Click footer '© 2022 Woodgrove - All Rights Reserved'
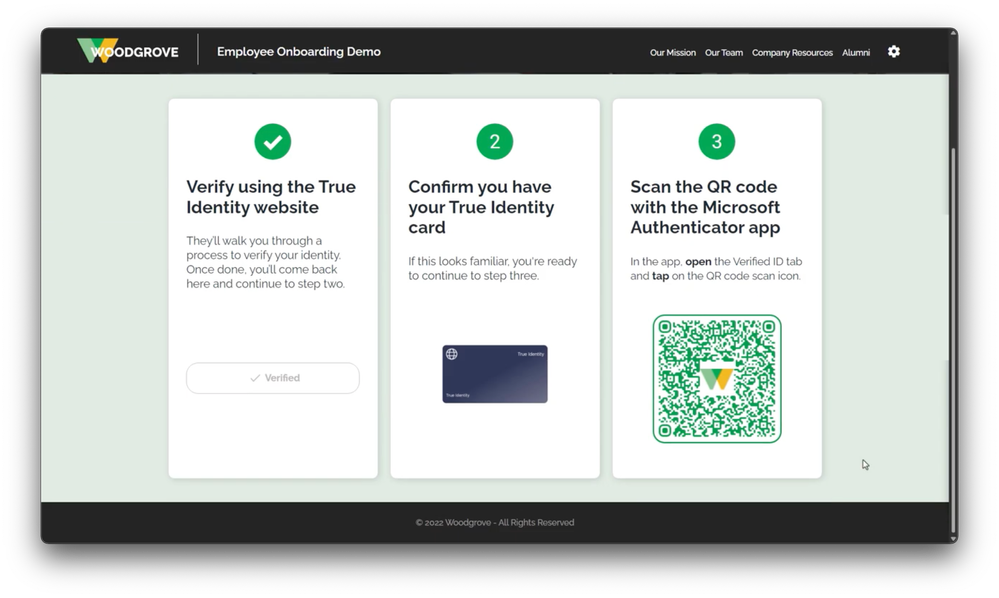 [x=495, y=522]
